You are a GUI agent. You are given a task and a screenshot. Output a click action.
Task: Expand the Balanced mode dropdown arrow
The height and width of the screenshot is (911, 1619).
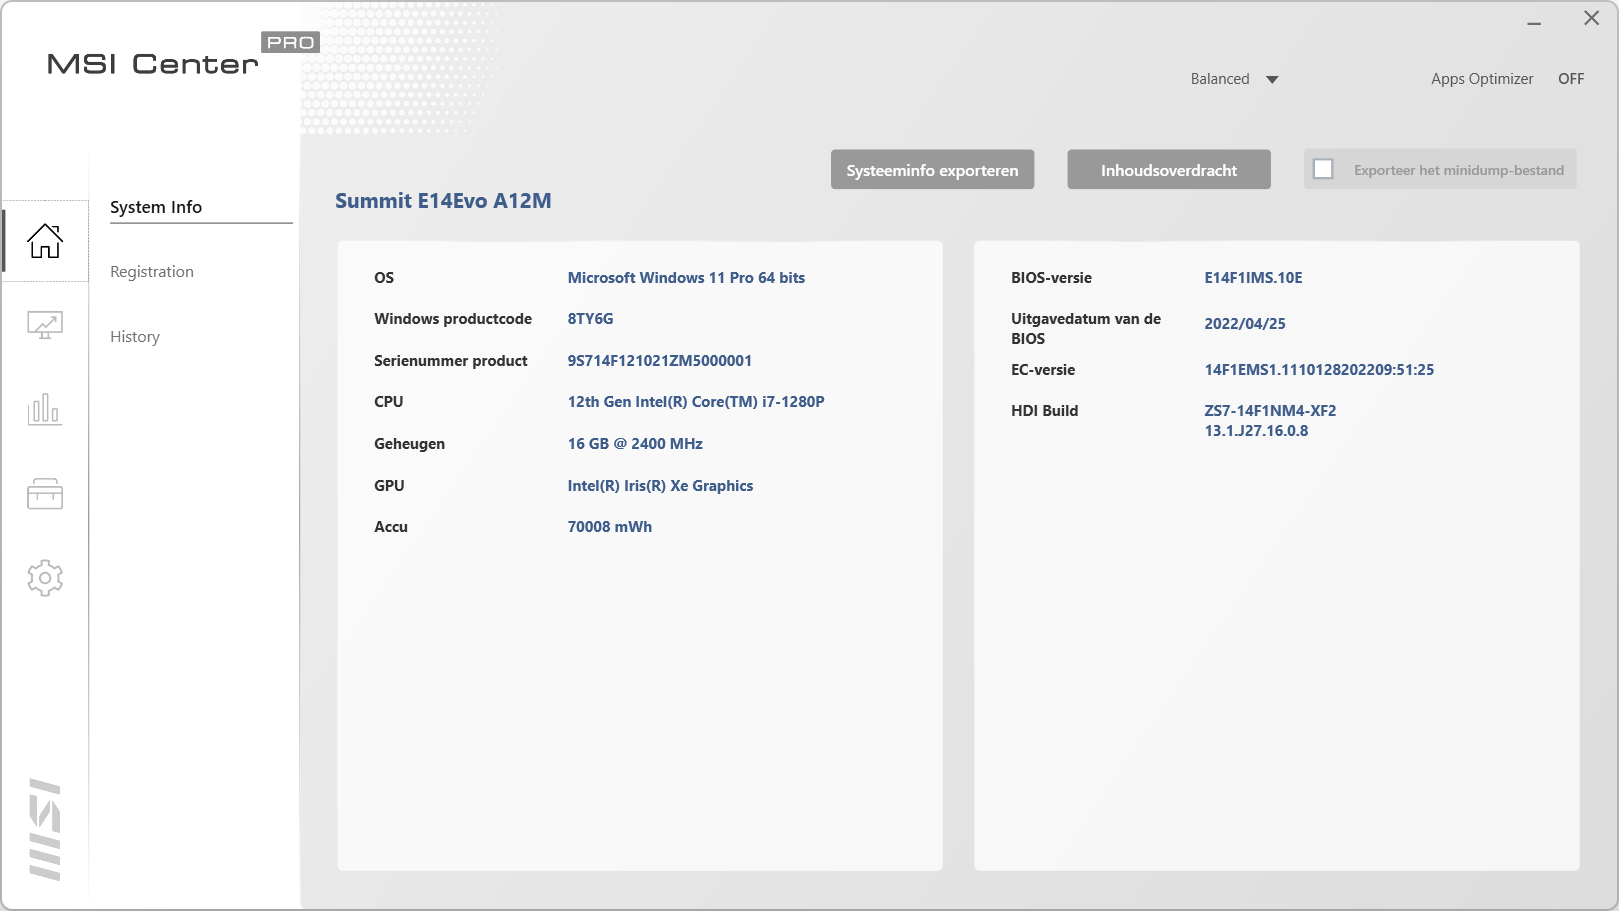1272,80
